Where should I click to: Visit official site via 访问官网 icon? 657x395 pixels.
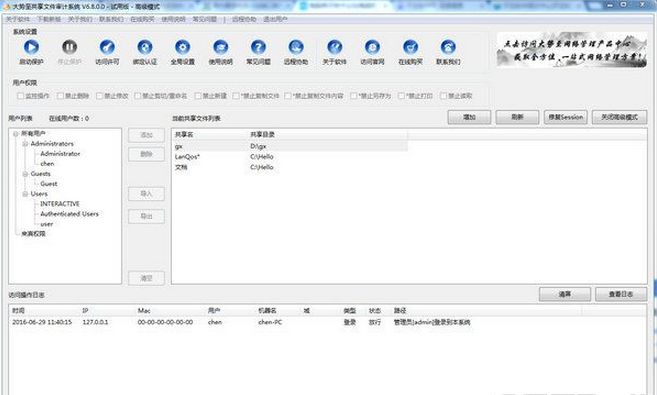[x=372, y=47]
